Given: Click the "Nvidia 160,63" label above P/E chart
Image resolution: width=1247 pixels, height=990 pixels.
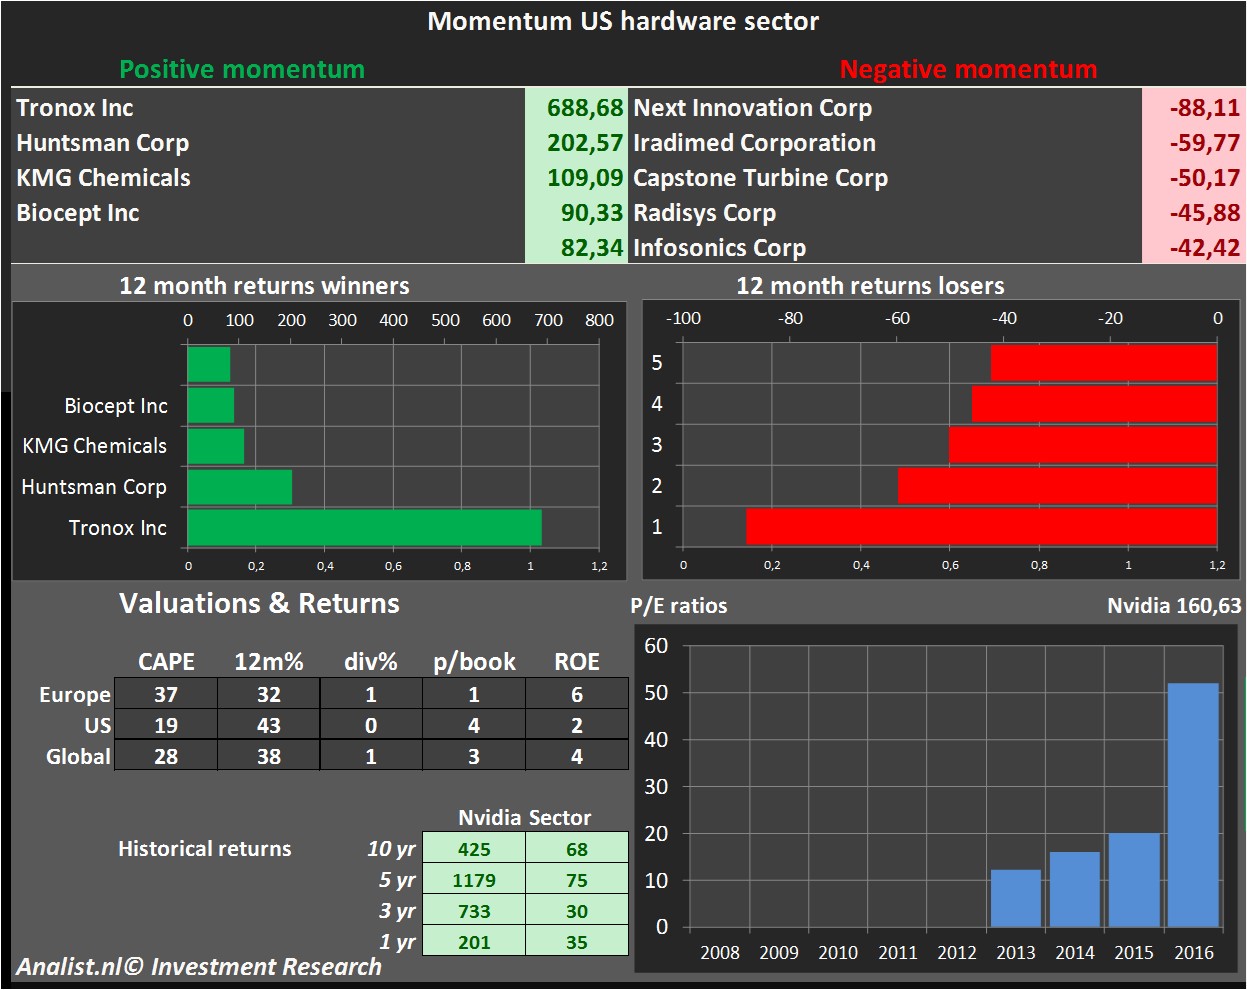Looking at the screenshot, I should (1174, 606).
